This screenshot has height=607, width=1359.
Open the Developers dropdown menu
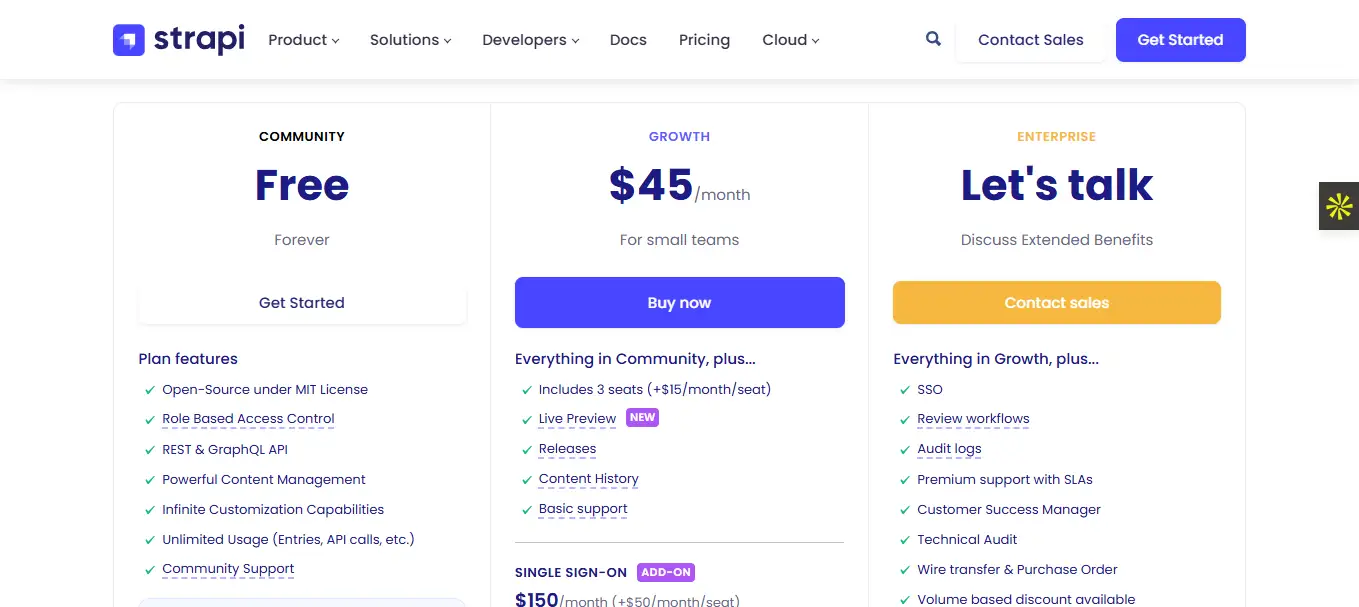(530, 40)
